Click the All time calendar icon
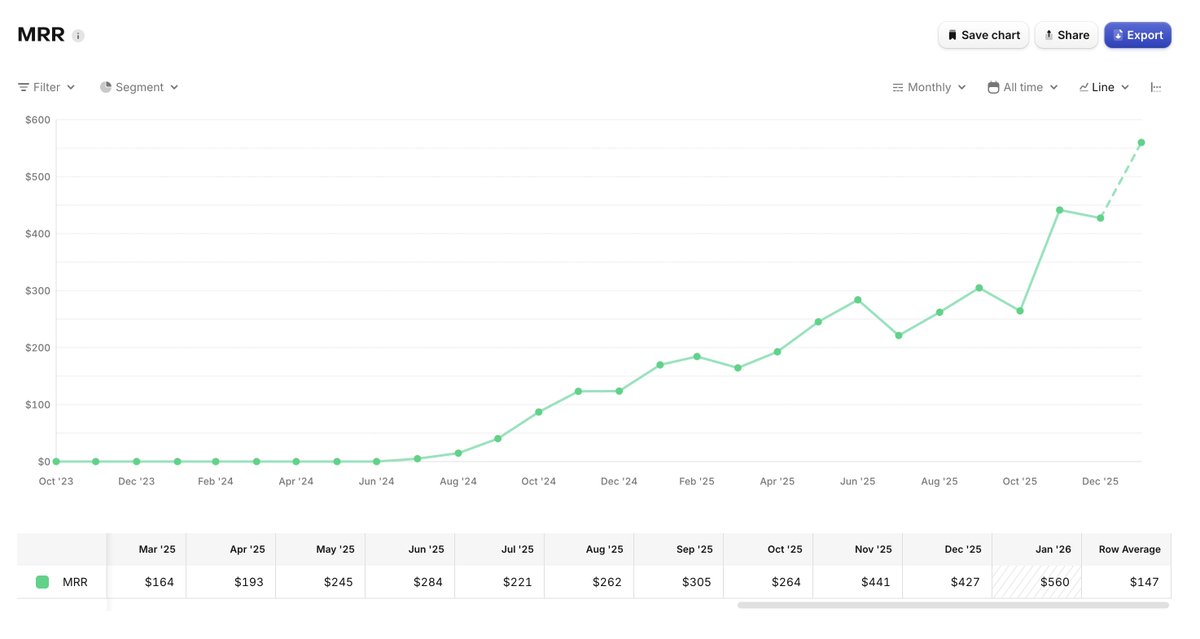The image size is (1200, 639). click(991, 86)
